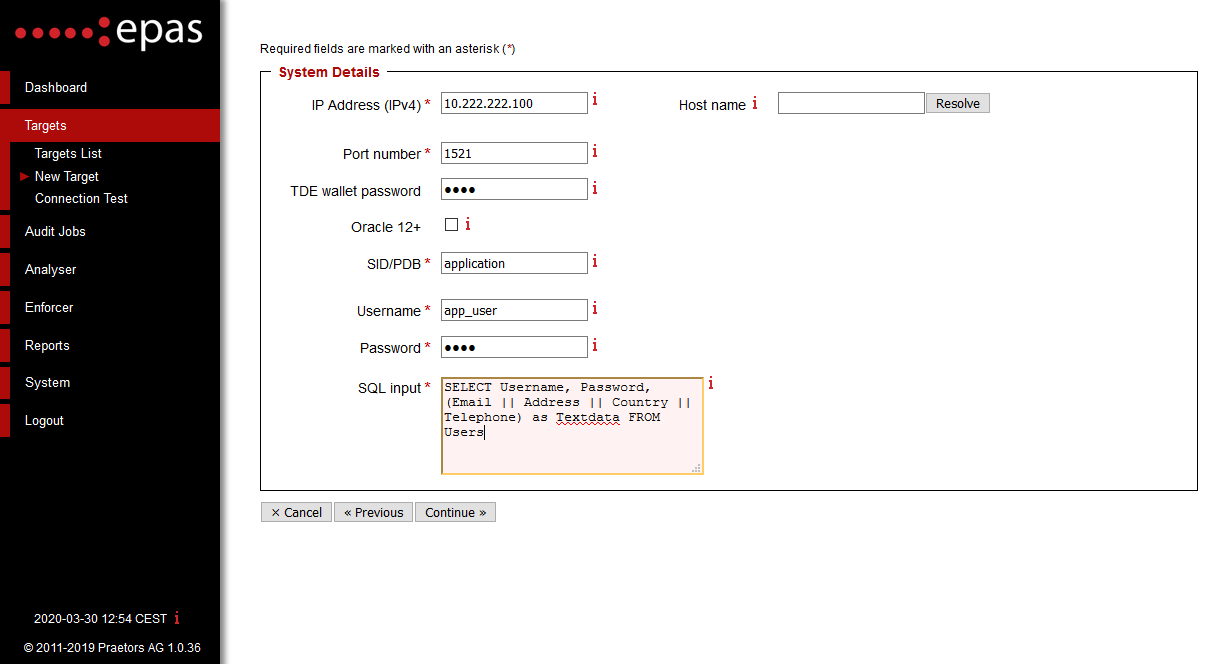Image resolution: width=1217 pixels, height=664 pixels.
Task: Click the Previous button
Action: [373, 512]
